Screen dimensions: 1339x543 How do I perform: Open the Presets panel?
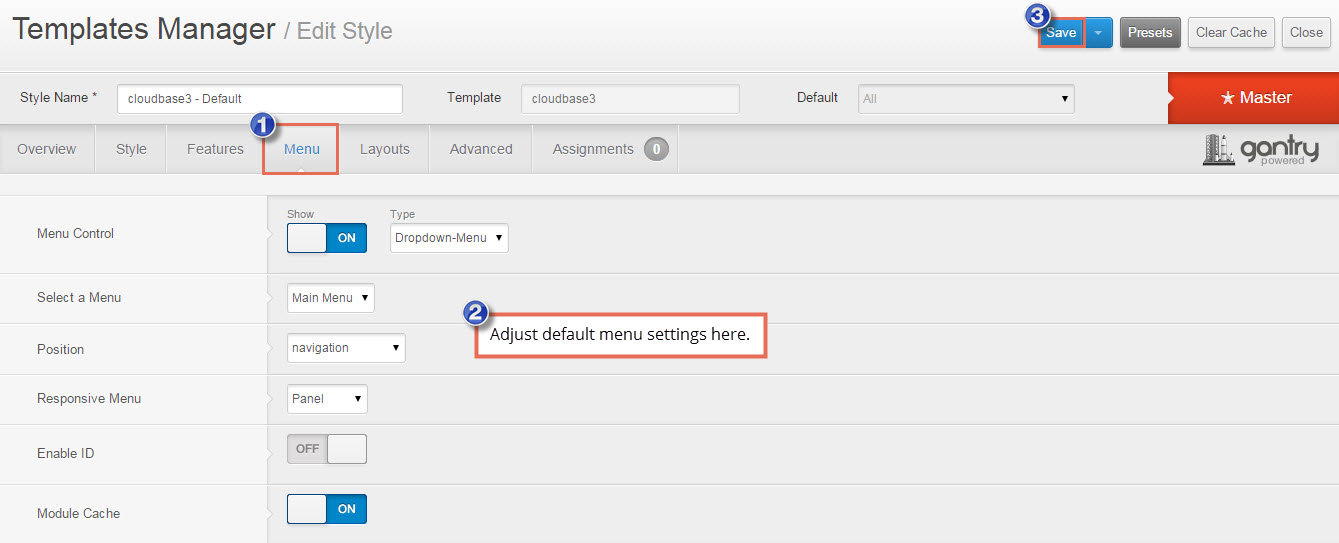click(1150, 32)
